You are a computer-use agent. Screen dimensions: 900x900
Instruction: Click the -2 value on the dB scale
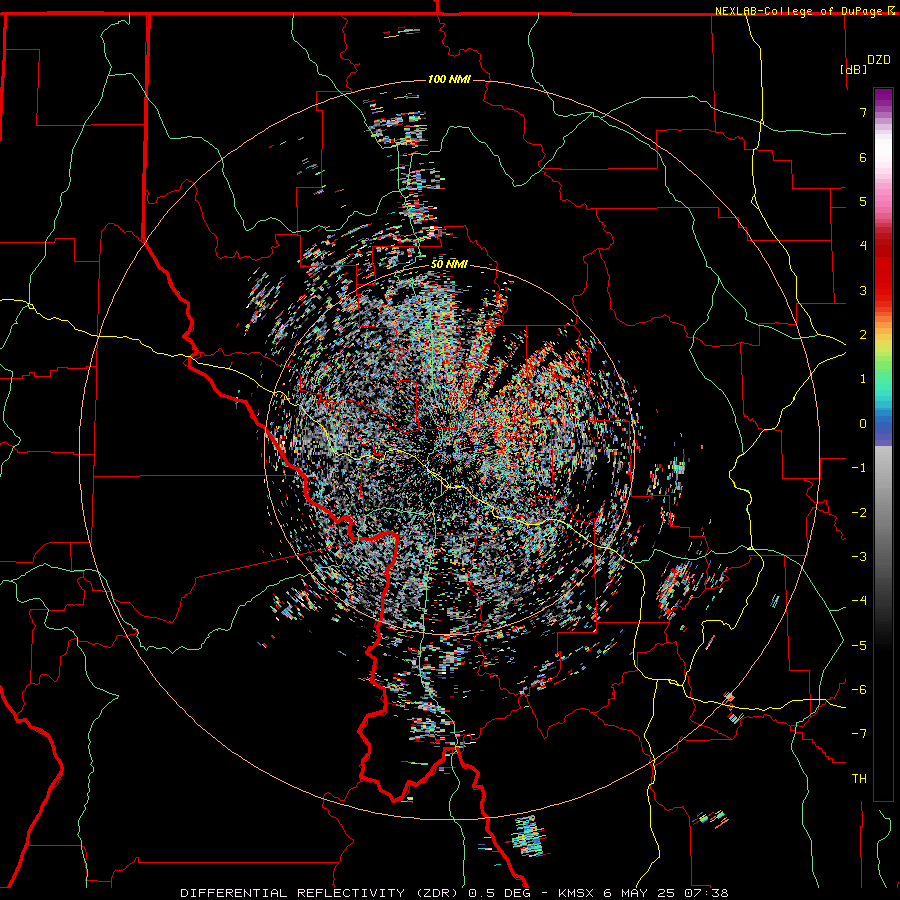pyautogui.click(x=859, y=513)
